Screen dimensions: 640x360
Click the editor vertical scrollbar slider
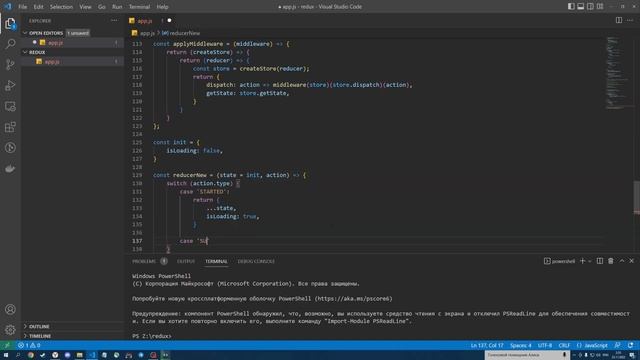(x=637, y=197)
